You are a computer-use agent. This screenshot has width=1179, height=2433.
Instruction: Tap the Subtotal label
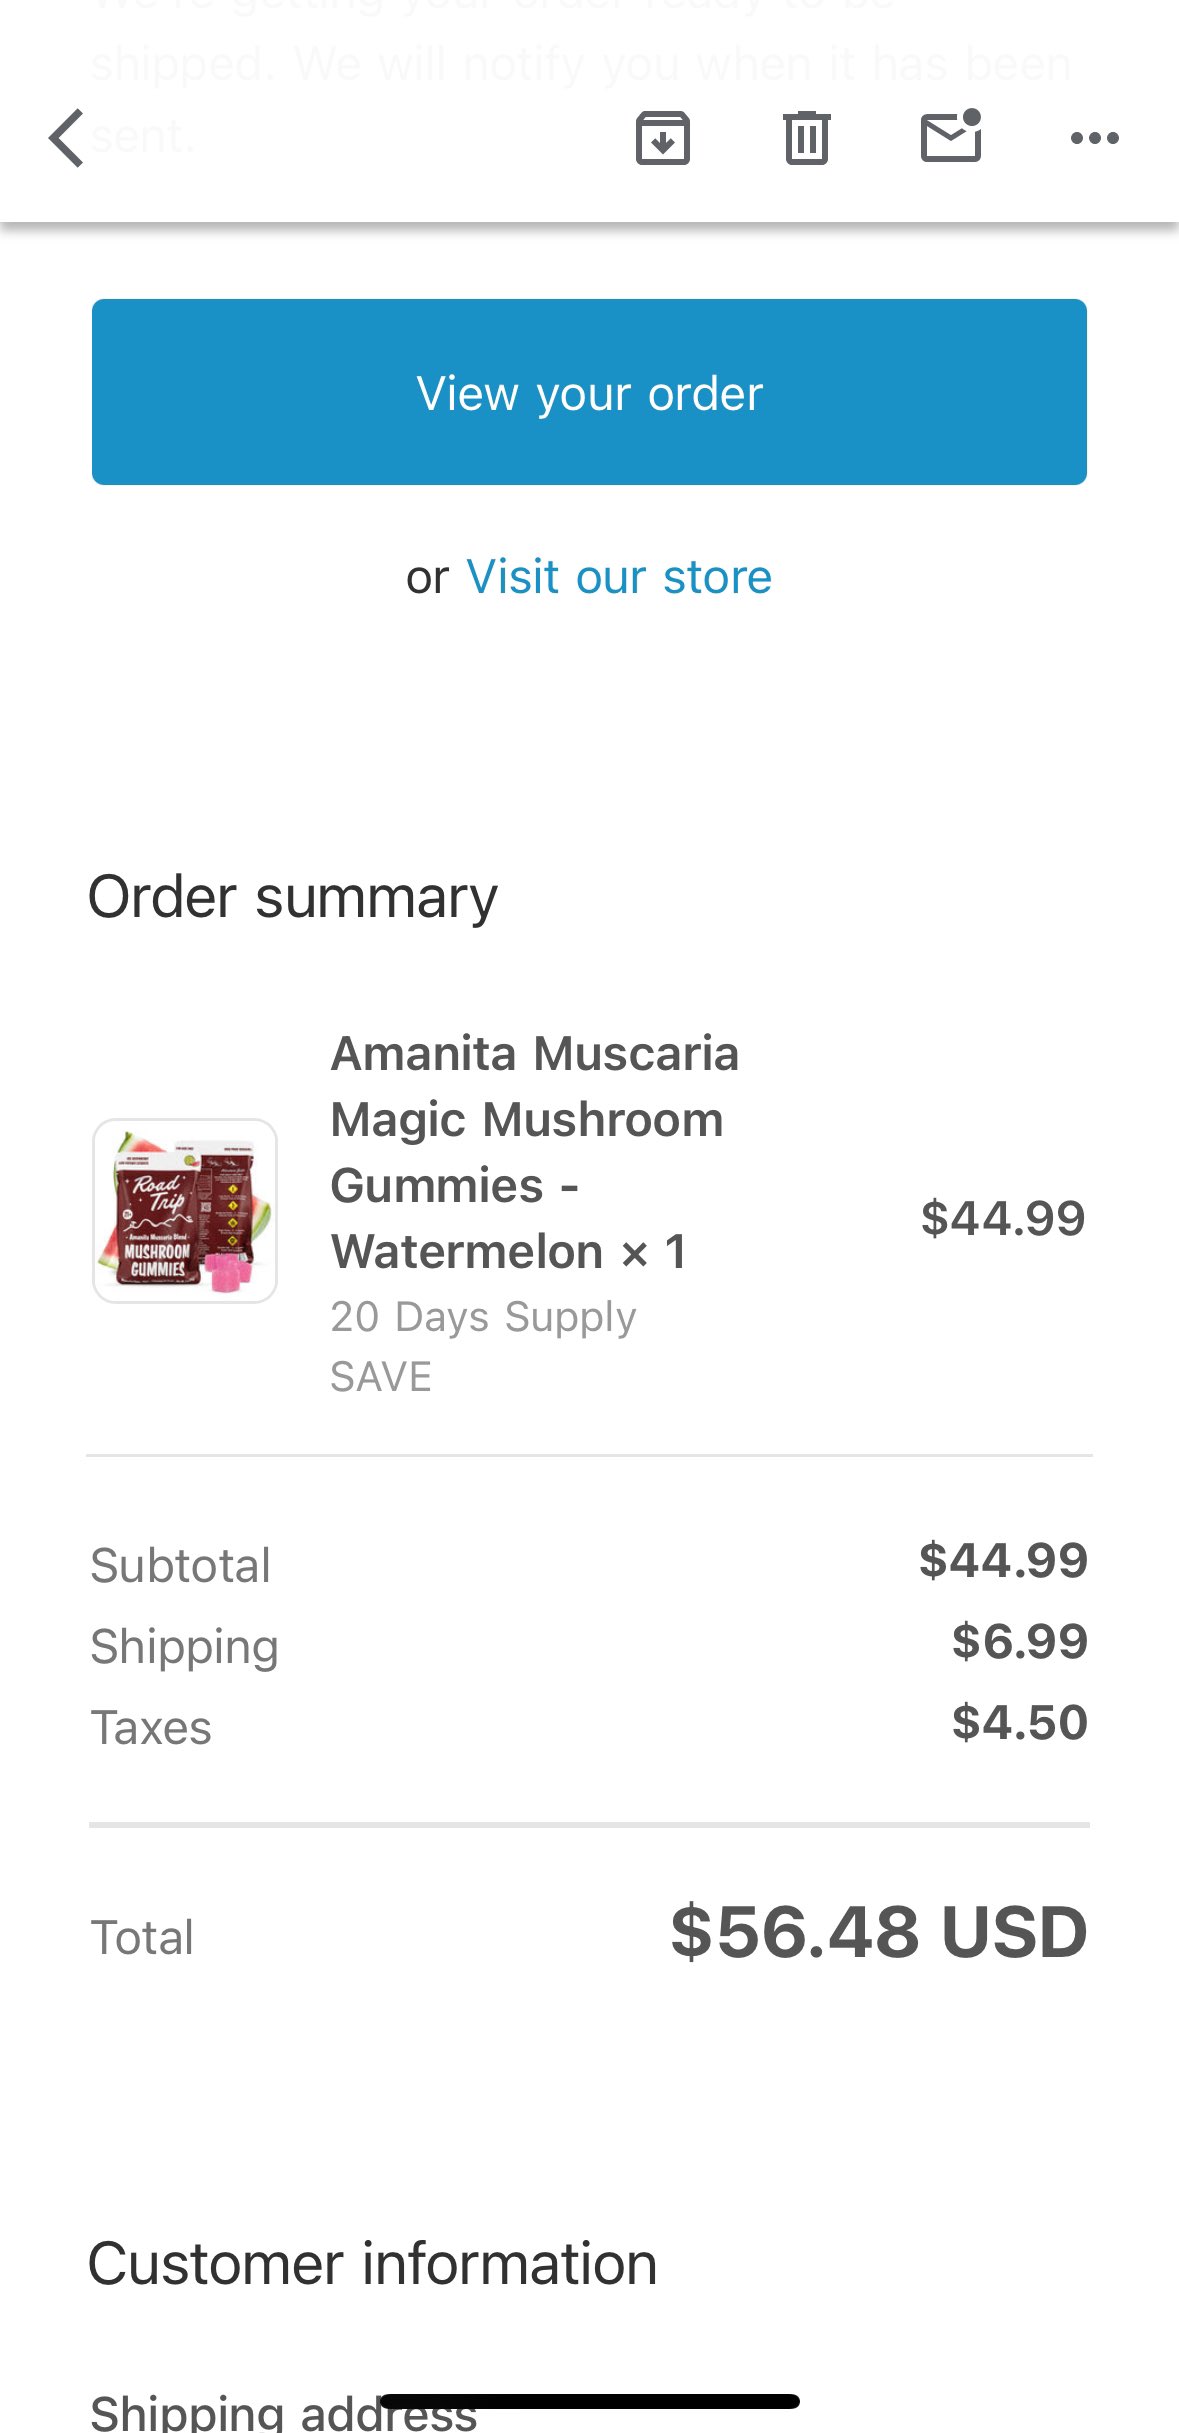(181, 1565)
